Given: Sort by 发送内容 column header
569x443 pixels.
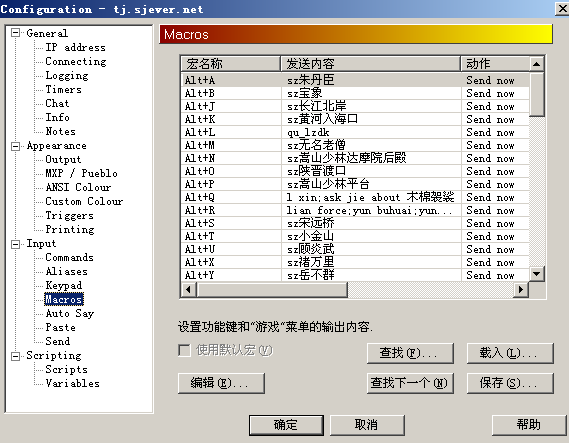Looking at the screenshot, I should coord(371,64).
